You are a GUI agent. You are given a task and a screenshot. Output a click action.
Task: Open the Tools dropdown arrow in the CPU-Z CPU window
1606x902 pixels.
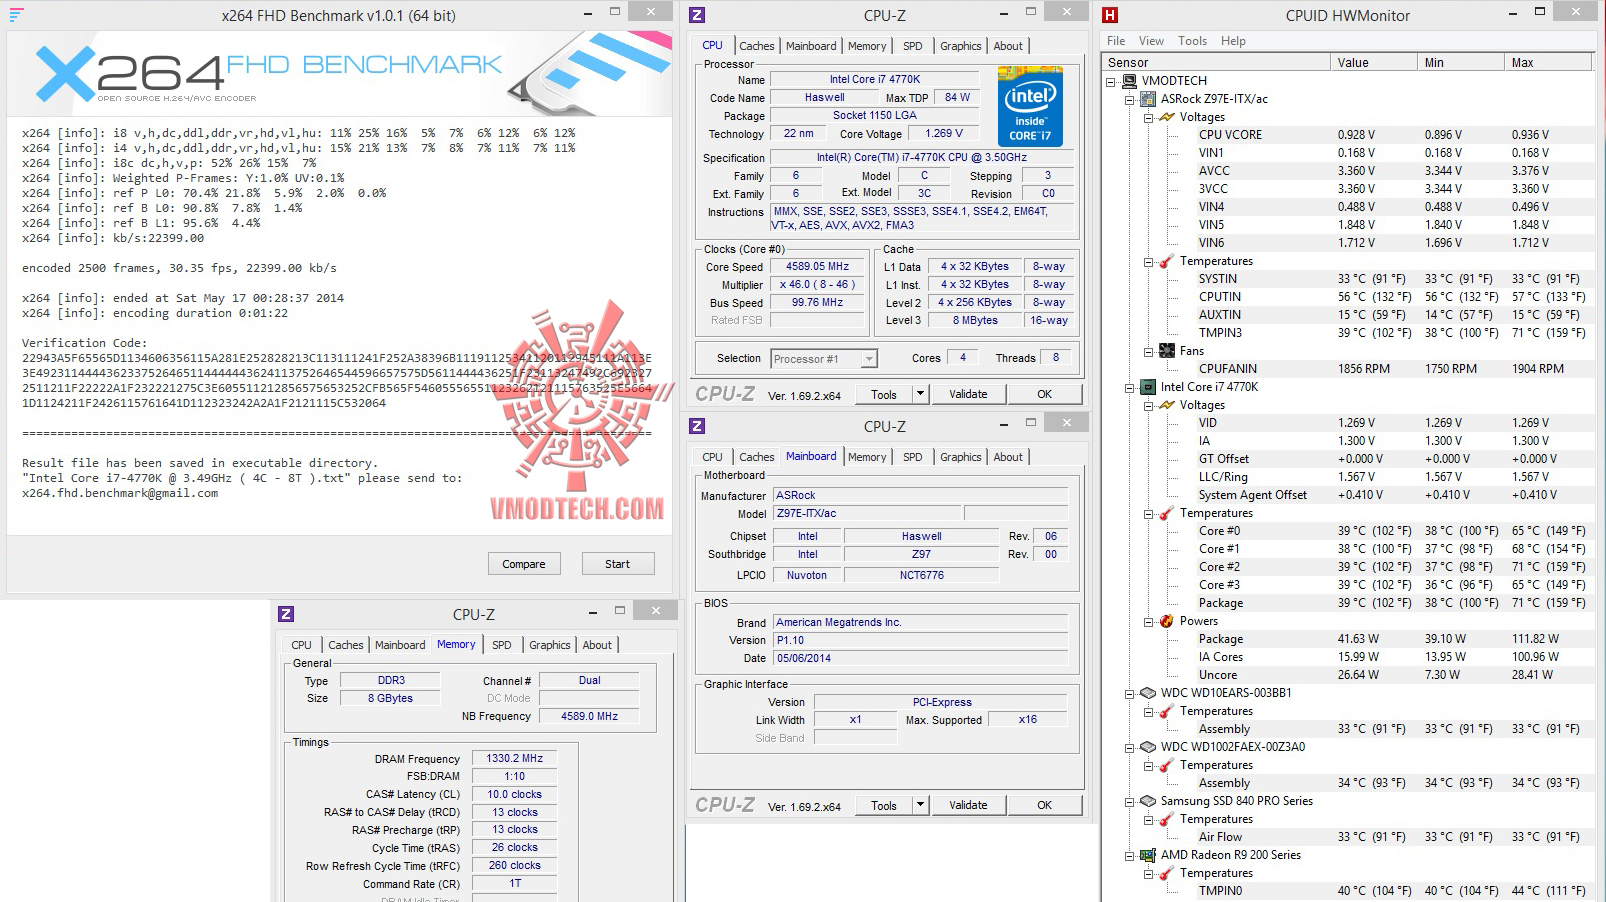click(x=920, y=394)
